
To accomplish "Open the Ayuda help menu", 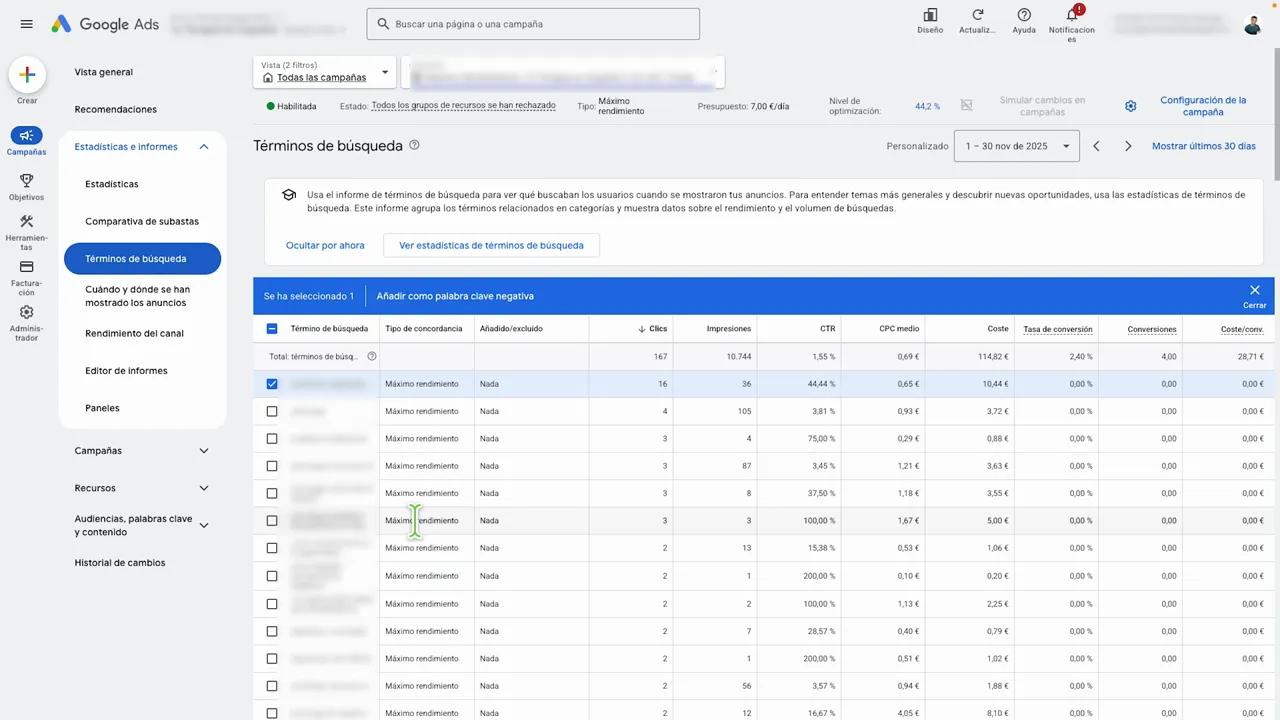I will click(x=1024, y=20).
